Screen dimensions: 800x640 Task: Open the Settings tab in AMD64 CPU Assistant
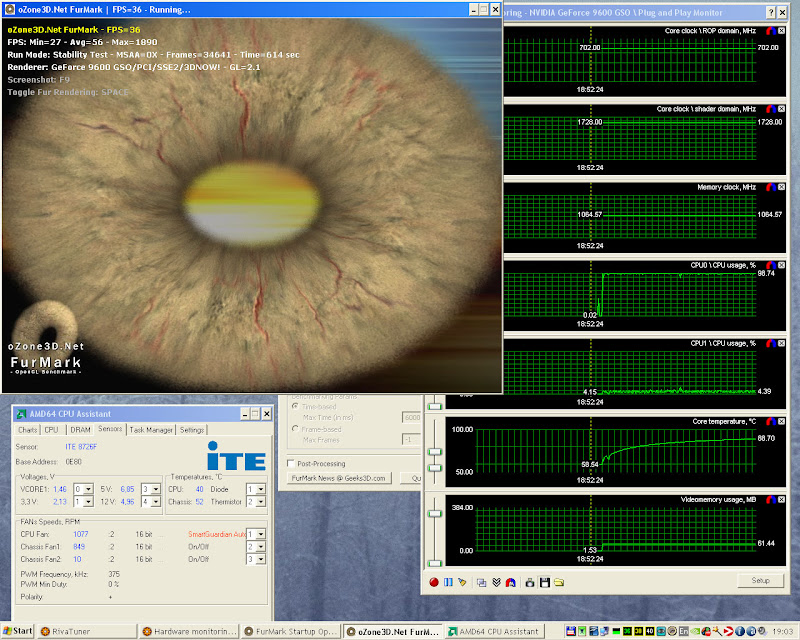192,430
